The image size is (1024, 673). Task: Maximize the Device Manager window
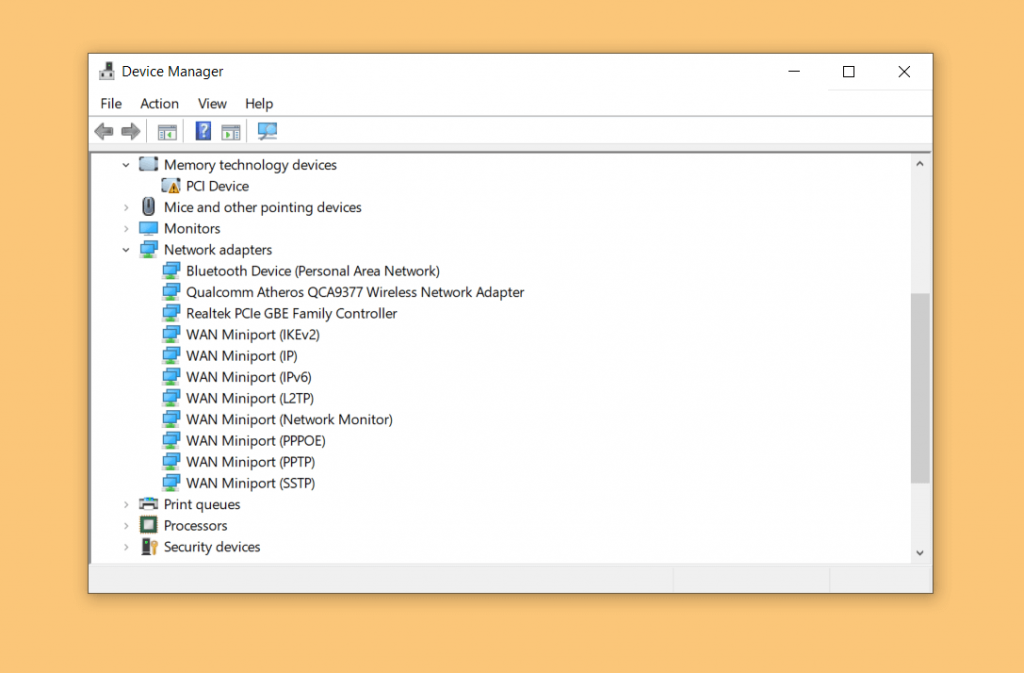pyautogui.click(x=848, y=71)
